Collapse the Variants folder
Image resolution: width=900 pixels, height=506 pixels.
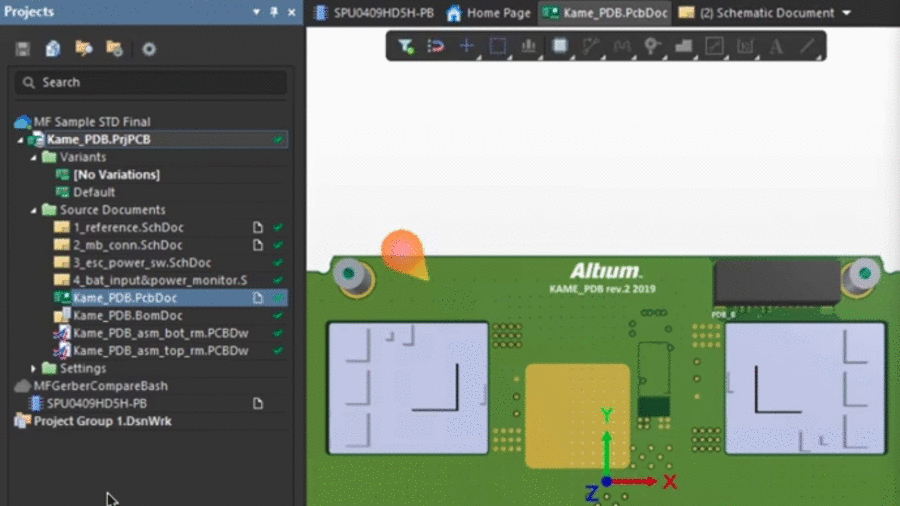tap(34, 157)
